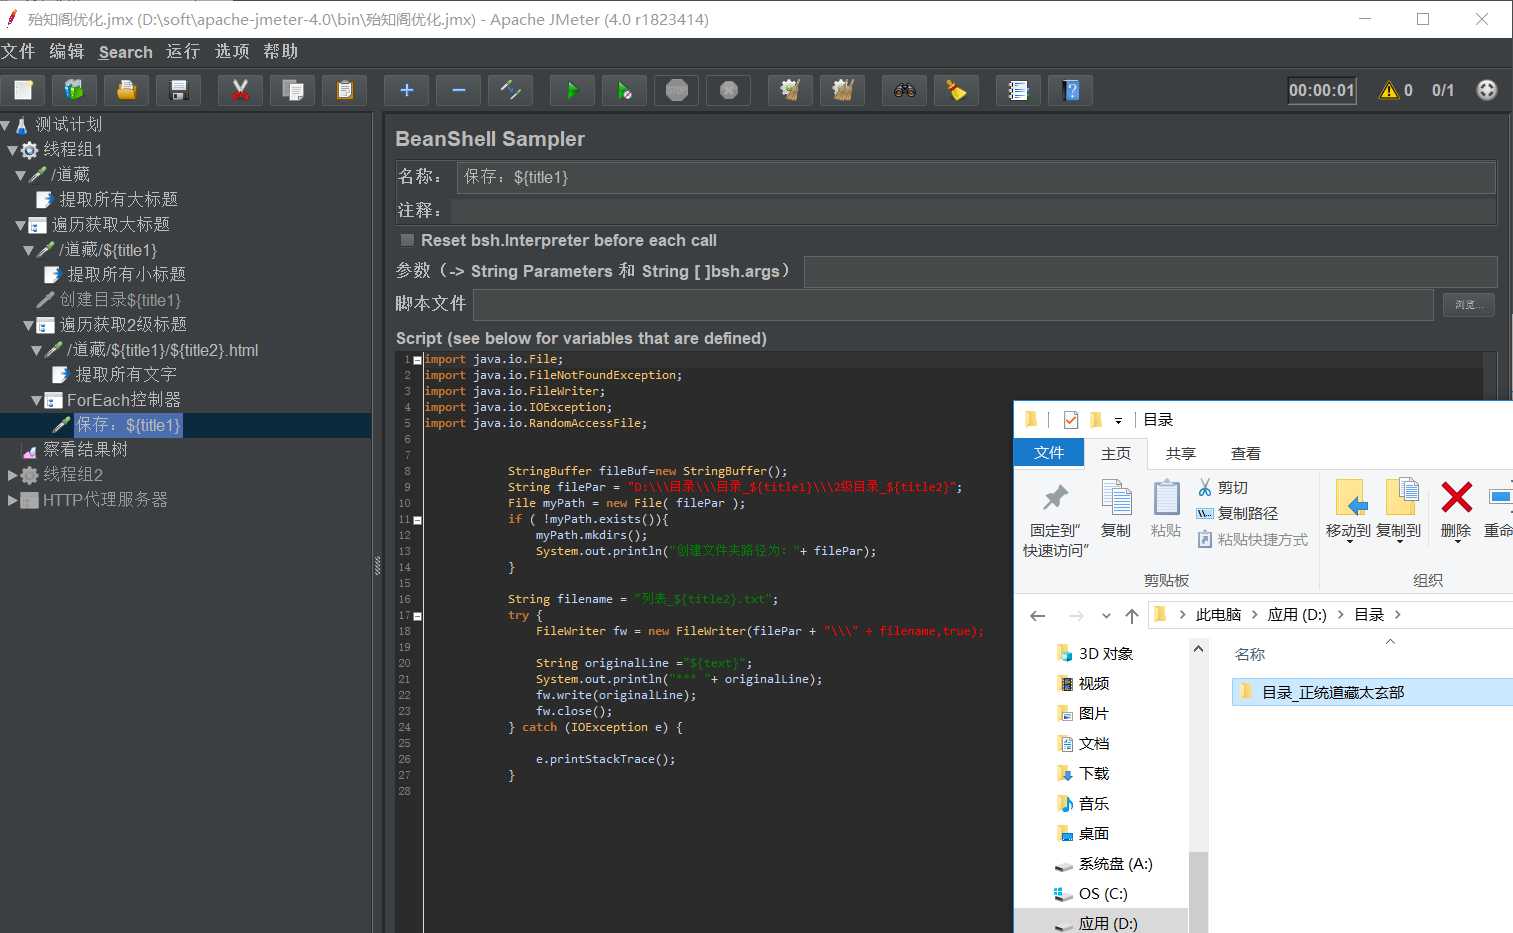
Task: Collapse the 线程组1 tree node
Action: (12, 150)
